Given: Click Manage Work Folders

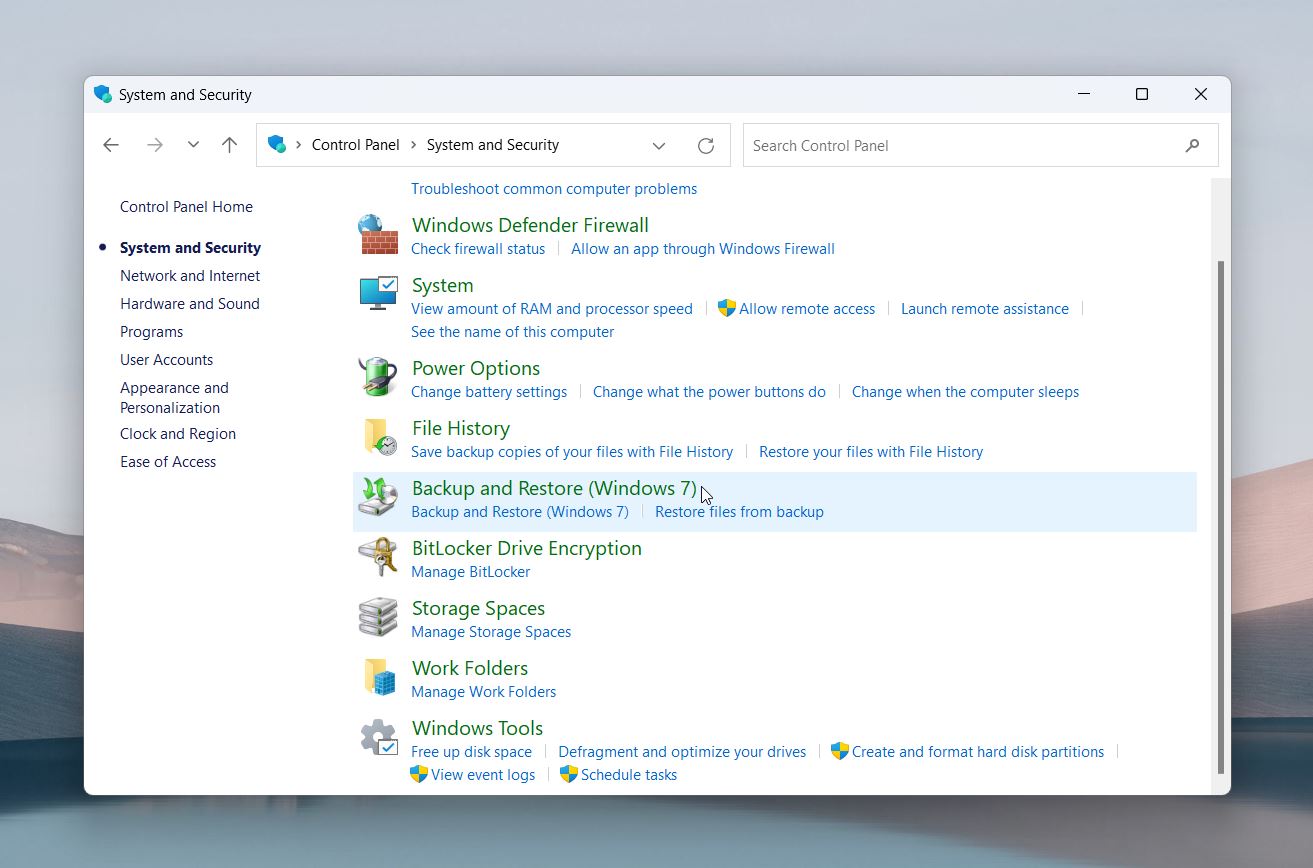Looking at the screenshot, I should click(484, 692).
